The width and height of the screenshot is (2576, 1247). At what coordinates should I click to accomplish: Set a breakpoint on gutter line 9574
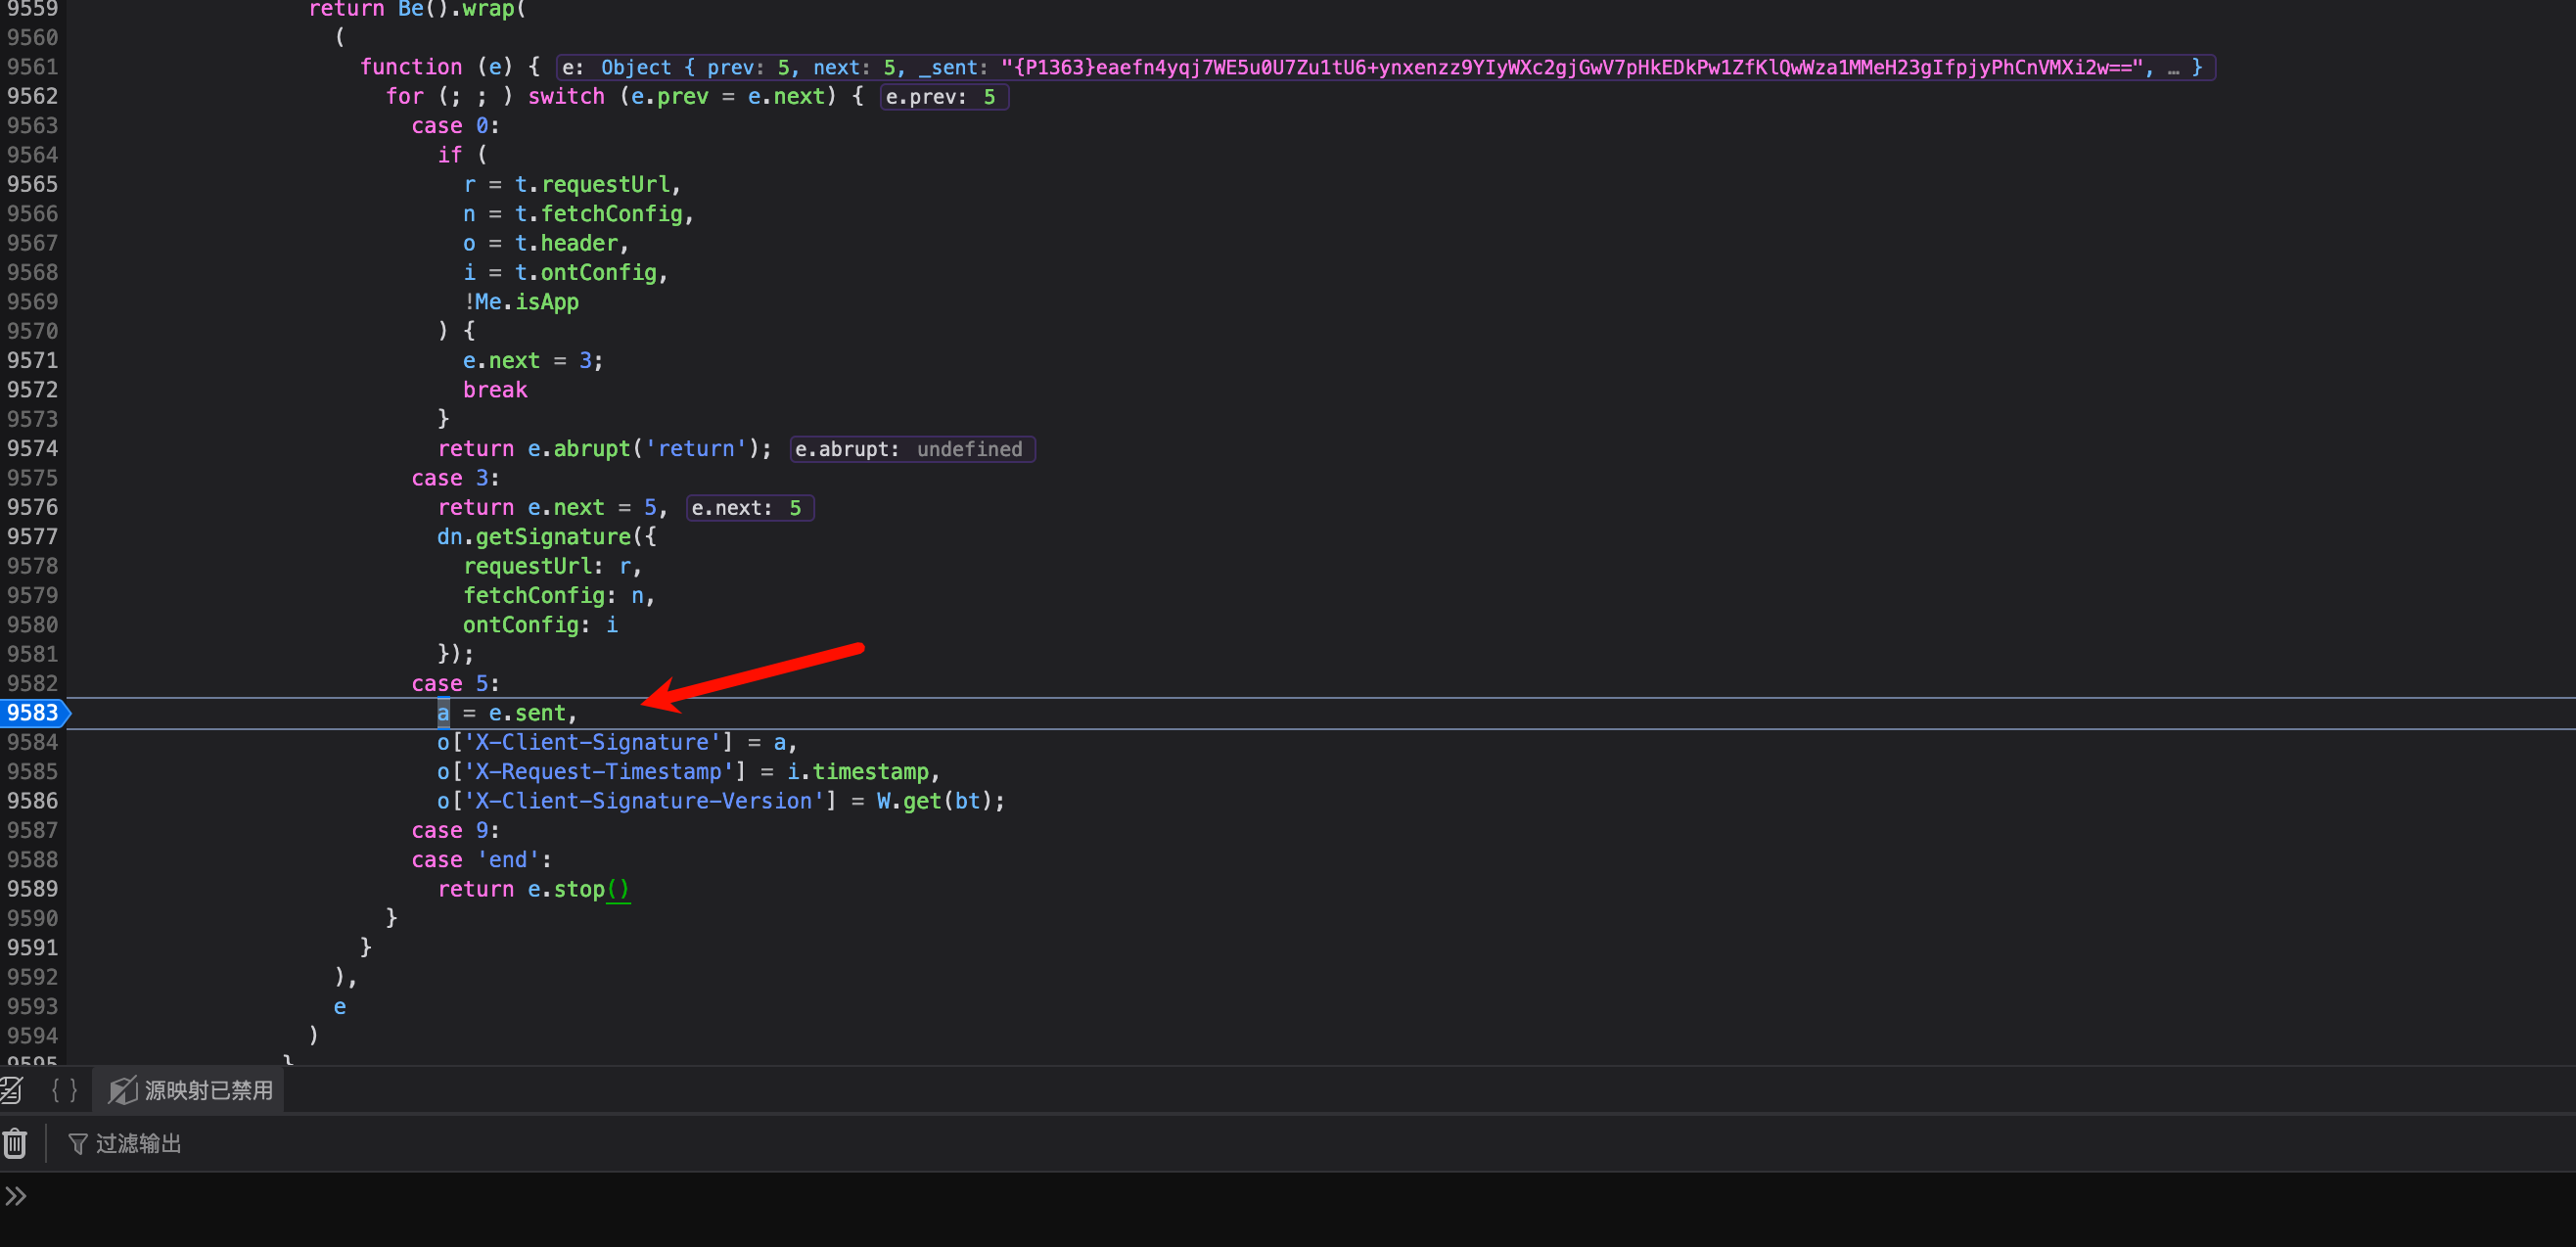[33, 448]
